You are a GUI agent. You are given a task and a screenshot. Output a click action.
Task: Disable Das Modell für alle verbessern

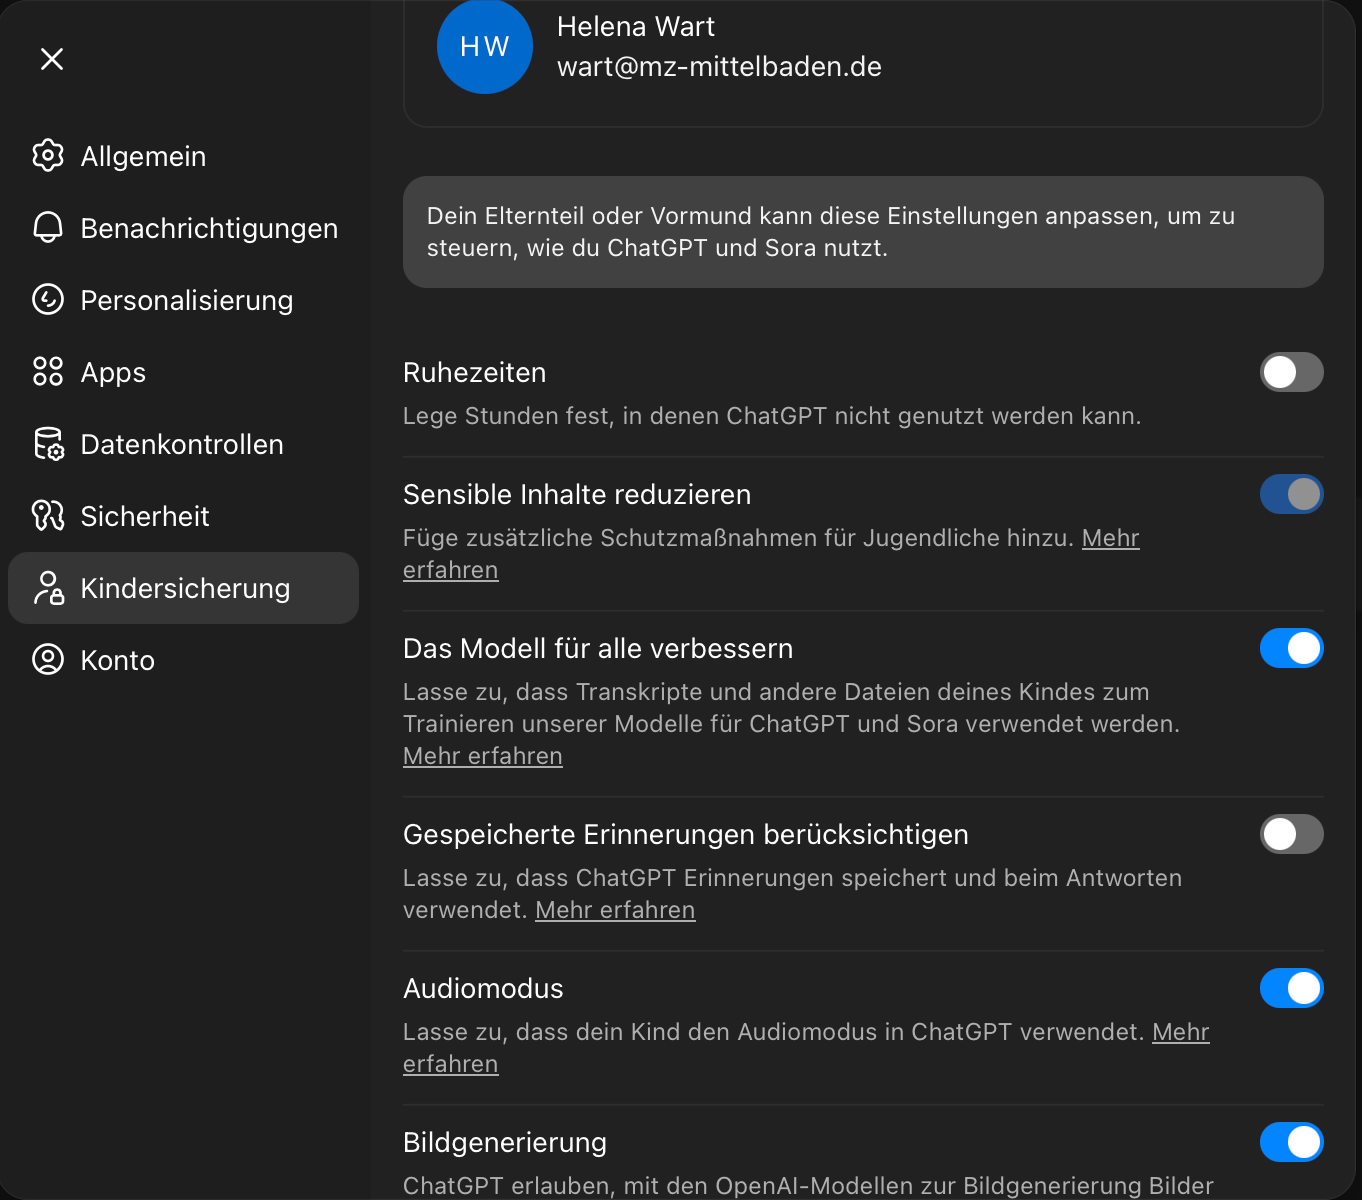pyautogui.click(x=1291, y=648)
